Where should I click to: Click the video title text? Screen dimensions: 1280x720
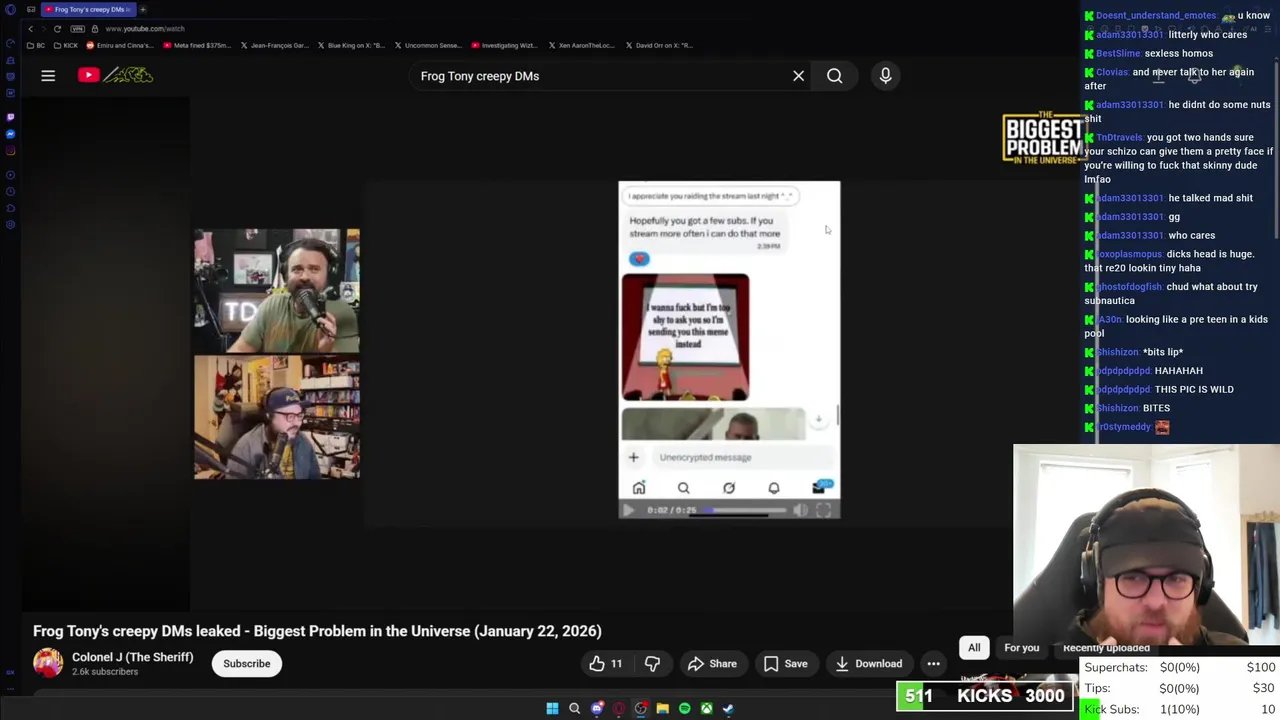(x=317, y=631)
